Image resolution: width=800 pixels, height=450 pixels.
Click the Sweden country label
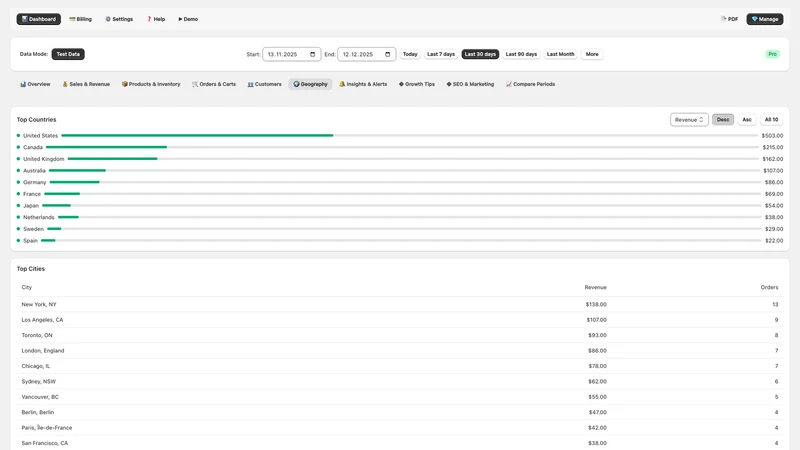pos(33,229)
